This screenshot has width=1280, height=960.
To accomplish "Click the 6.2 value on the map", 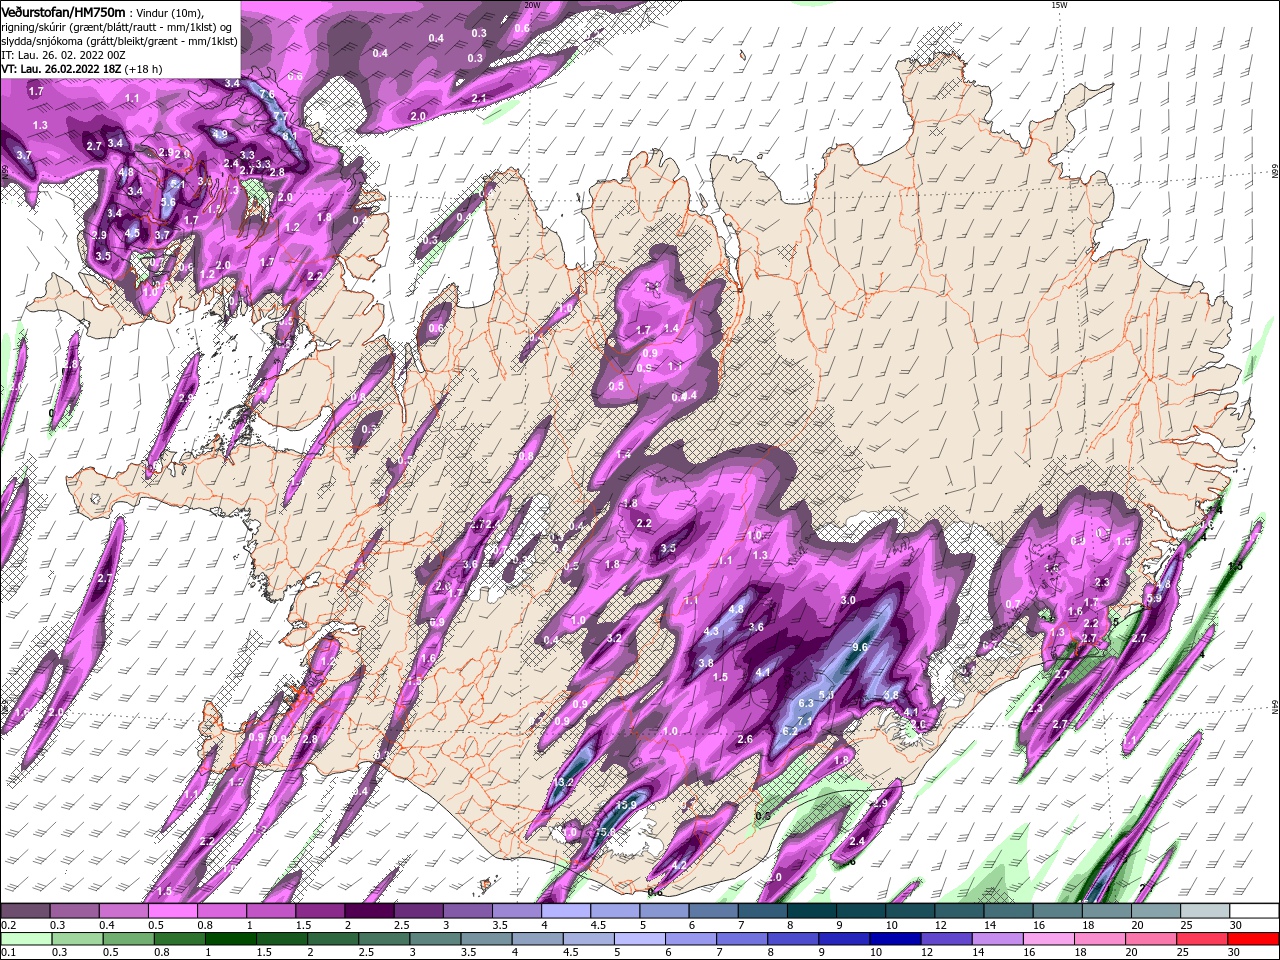I will click(x=789, y=731).
